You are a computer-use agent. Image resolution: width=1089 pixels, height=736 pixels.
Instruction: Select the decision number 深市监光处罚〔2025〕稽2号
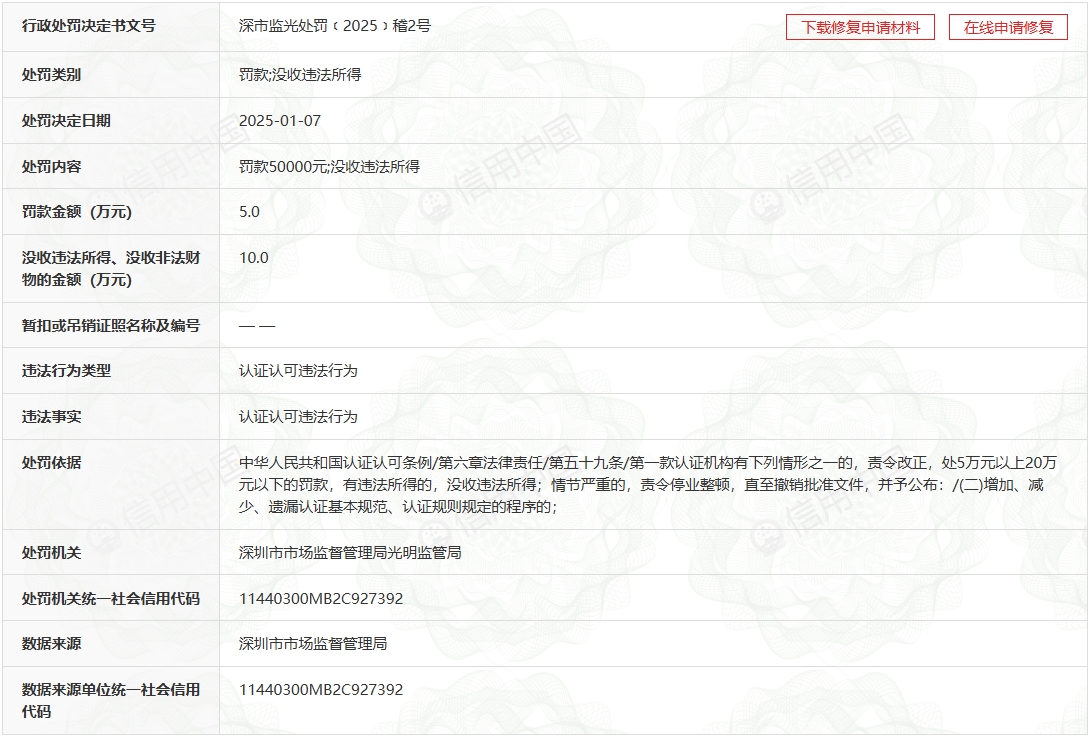coord(334,26)
